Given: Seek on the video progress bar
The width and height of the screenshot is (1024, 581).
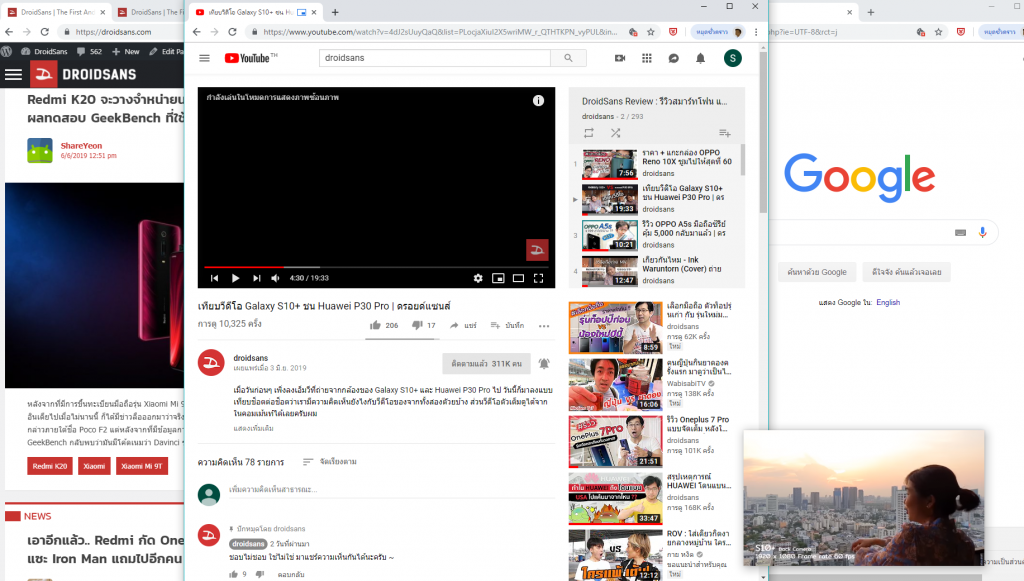Looking at the screenshot, I should pos(376,267).
